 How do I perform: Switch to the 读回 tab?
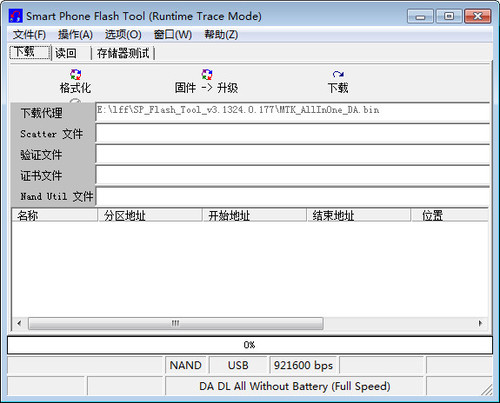tap(71, 53)
